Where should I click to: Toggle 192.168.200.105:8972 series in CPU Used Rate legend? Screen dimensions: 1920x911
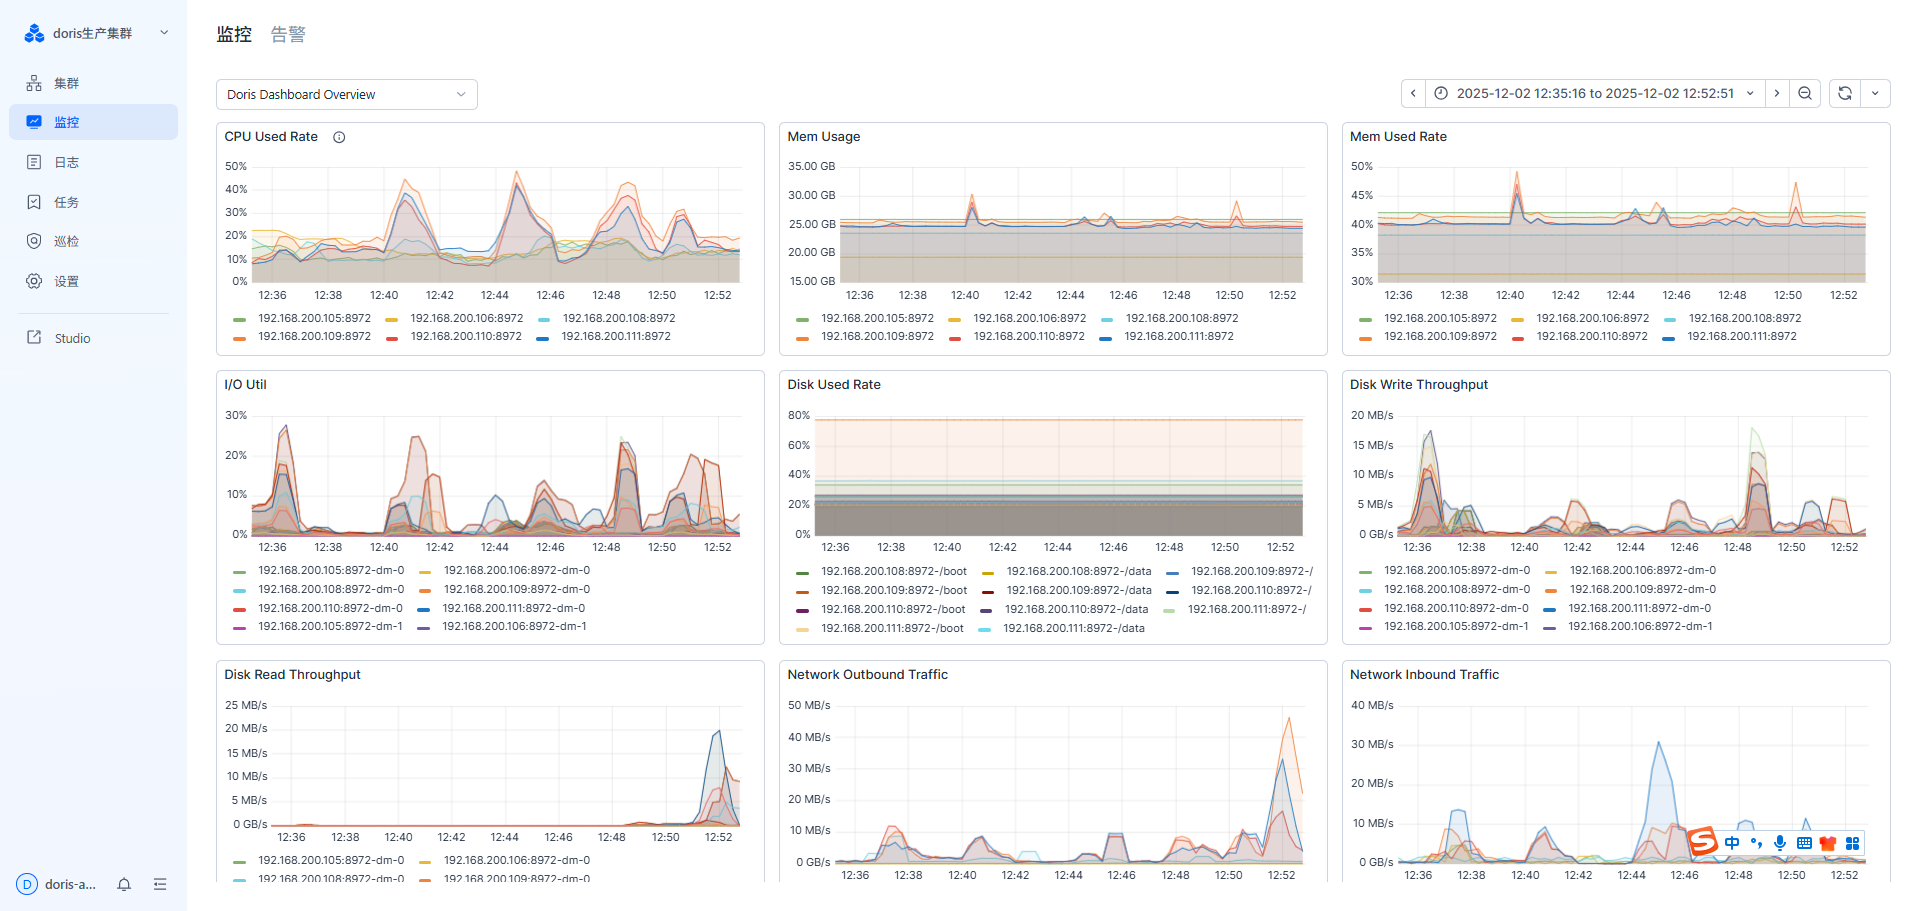pos(314,318)
